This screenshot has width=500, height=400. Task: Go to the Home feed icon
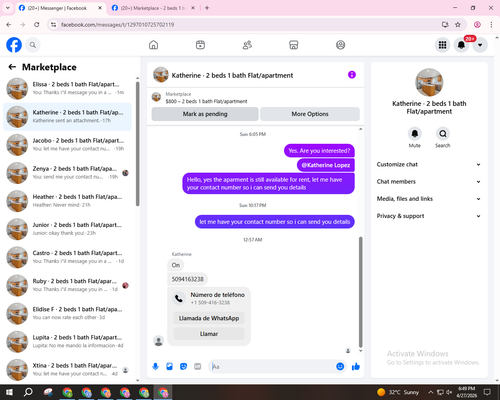(153, 45)
